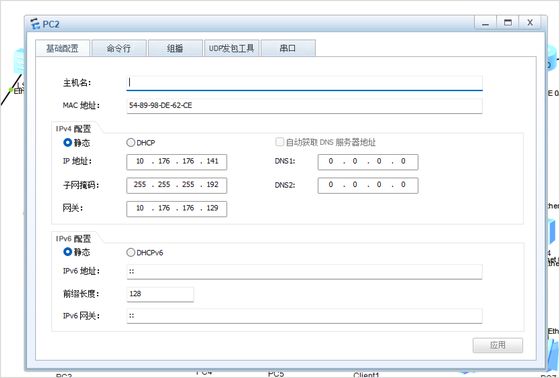Maximize the PC2 window
The image size is (560, 378).
click(x=508, y=23)
